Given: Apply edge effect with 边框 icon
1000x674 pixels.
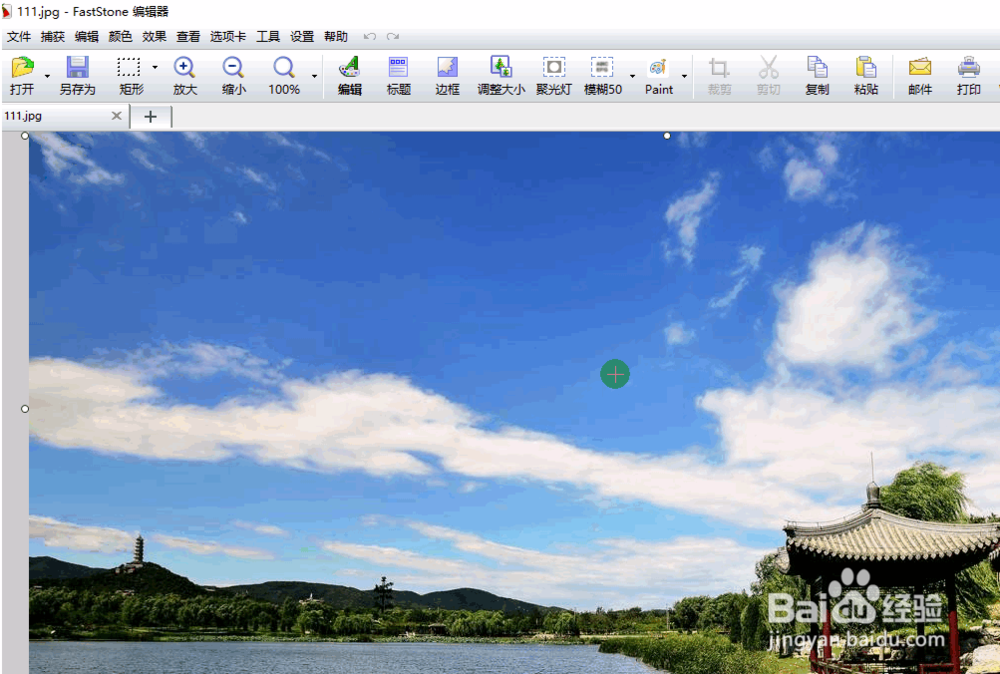Looking at the screenshot, I should 447,75.
